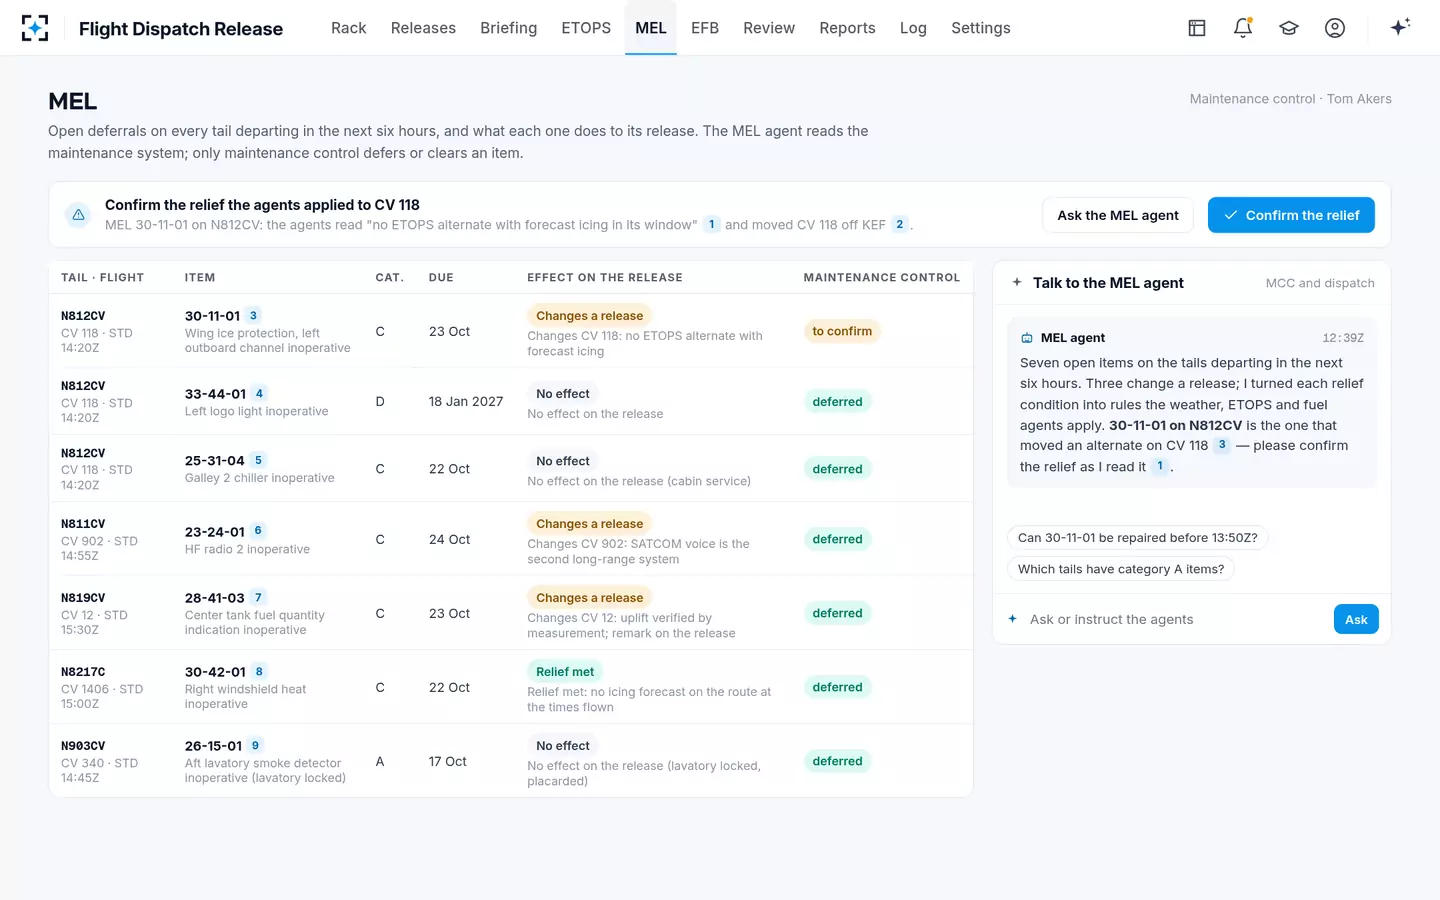This screenshot has height=900, width=1440.
Task: Open the Settings tab
Action: tap(981, 28)
